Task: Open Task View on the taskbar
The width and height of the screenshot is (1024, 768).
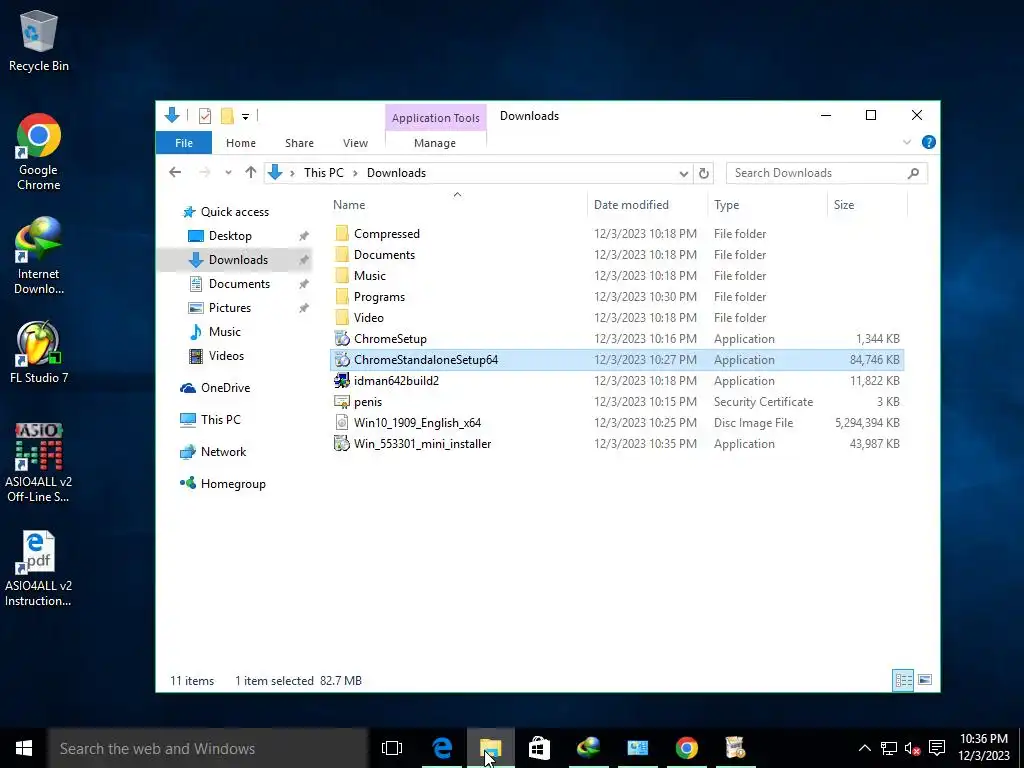Action: click(392, 748)
